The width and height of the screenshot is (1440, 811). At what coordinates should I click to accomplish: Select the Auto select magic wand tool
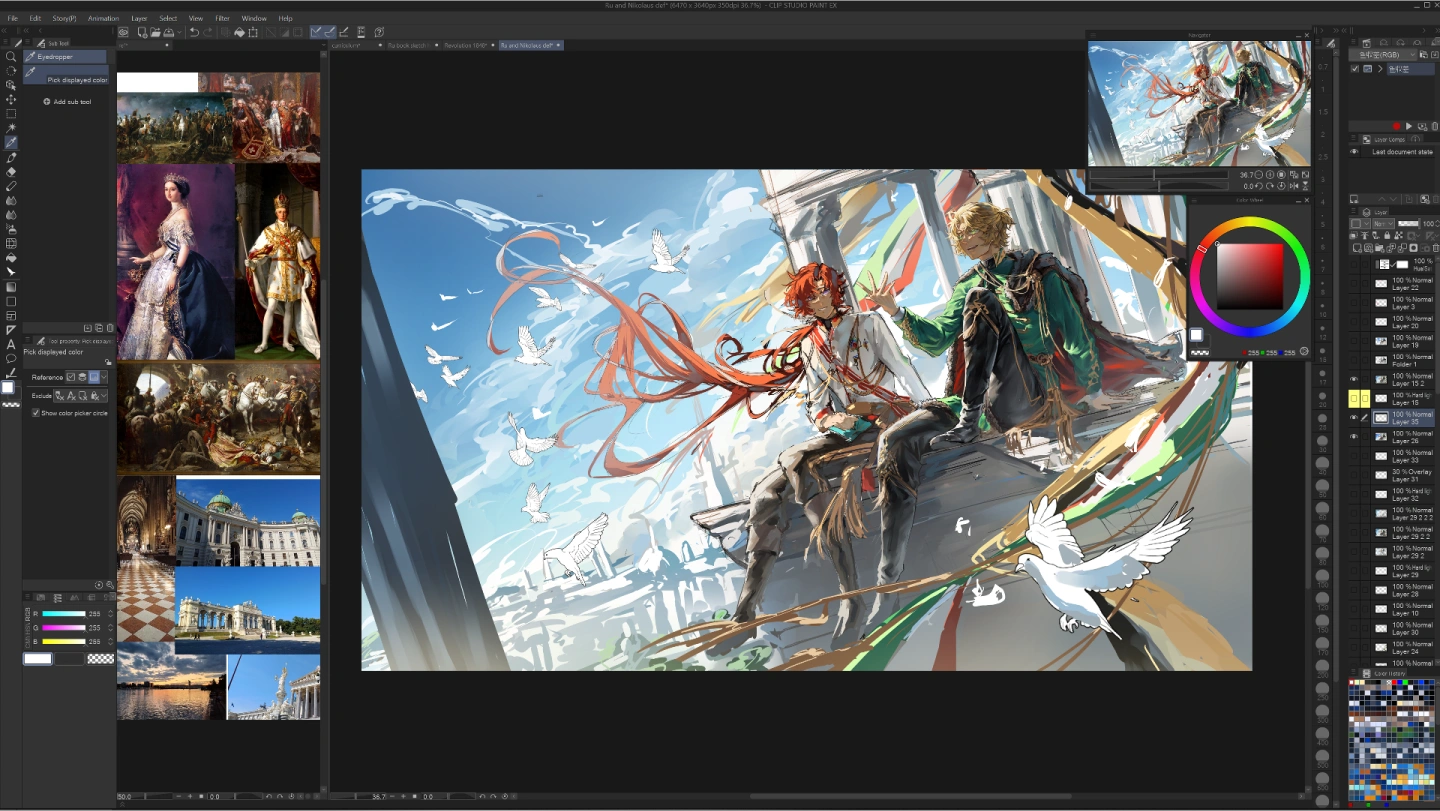pyautogui.click(x=11, y=128)
